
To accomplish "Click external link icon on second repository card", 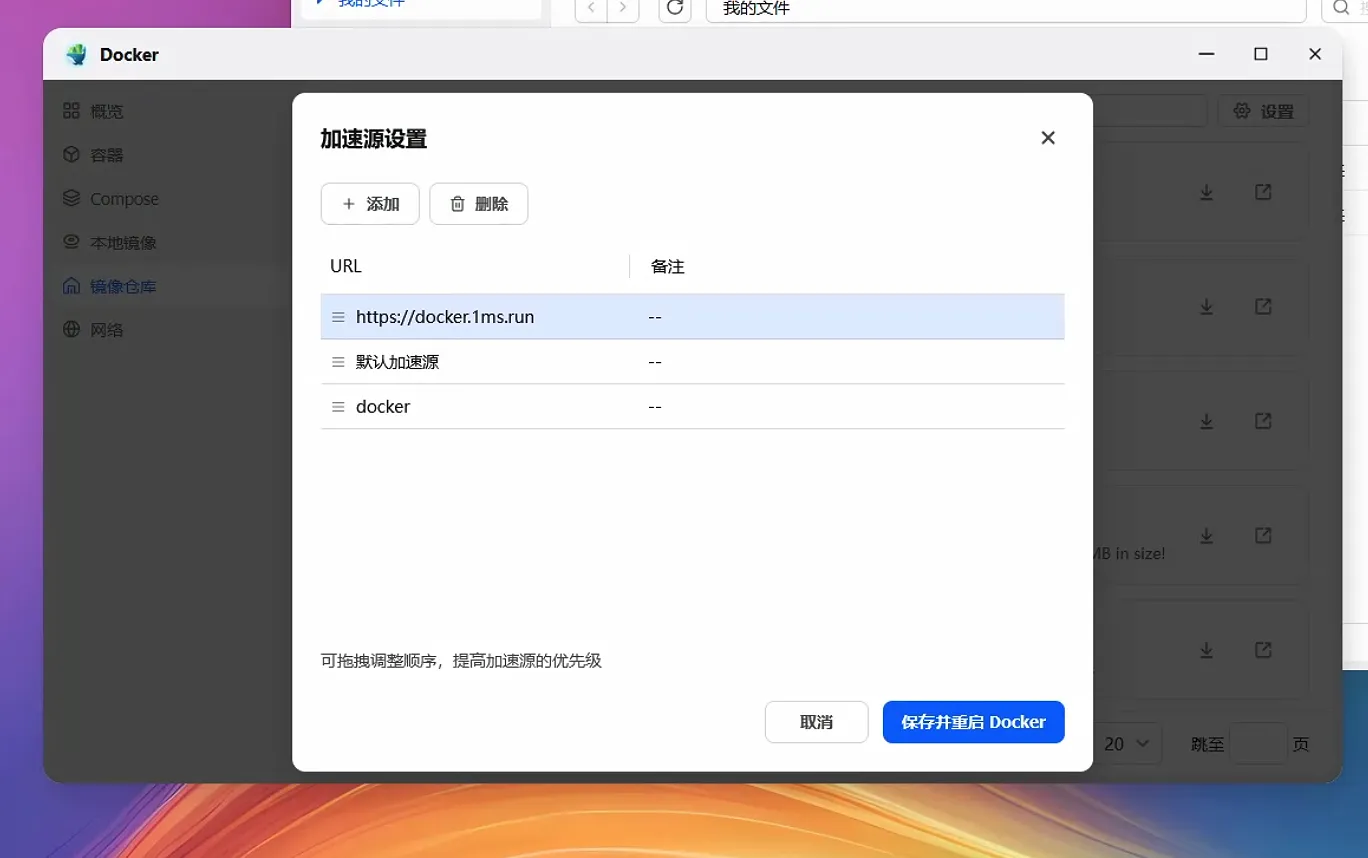I will 1263,307.
